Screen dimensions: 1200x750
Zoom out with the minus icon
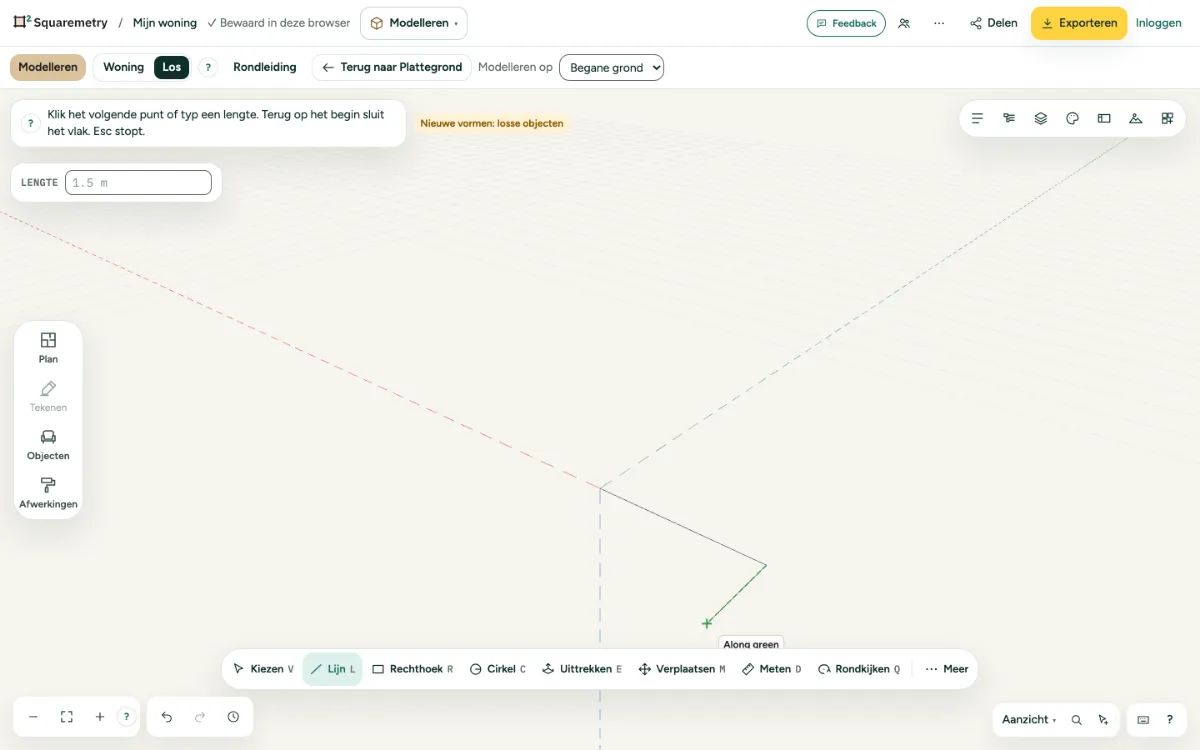(x=33, y=717)
